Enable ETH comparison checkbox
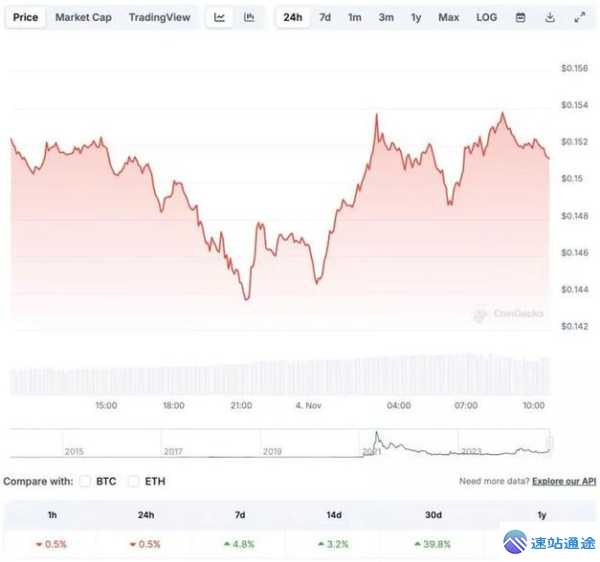Screen dimensions: 600x562 [x=137, y=482]
